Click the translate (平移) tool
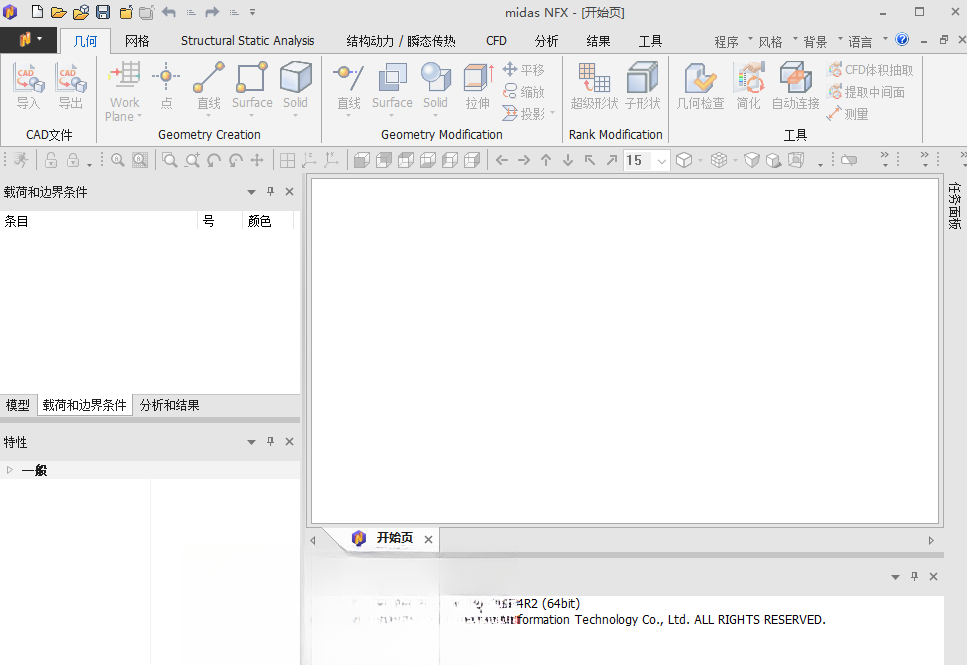Viewport: 967px width, 665px height. coord(524,70)
